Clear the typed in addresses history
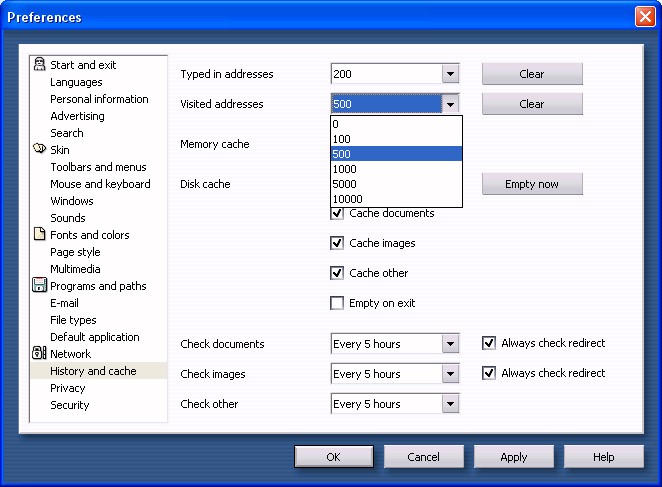The height and width of the screenshot is (487, 662). 532,74
